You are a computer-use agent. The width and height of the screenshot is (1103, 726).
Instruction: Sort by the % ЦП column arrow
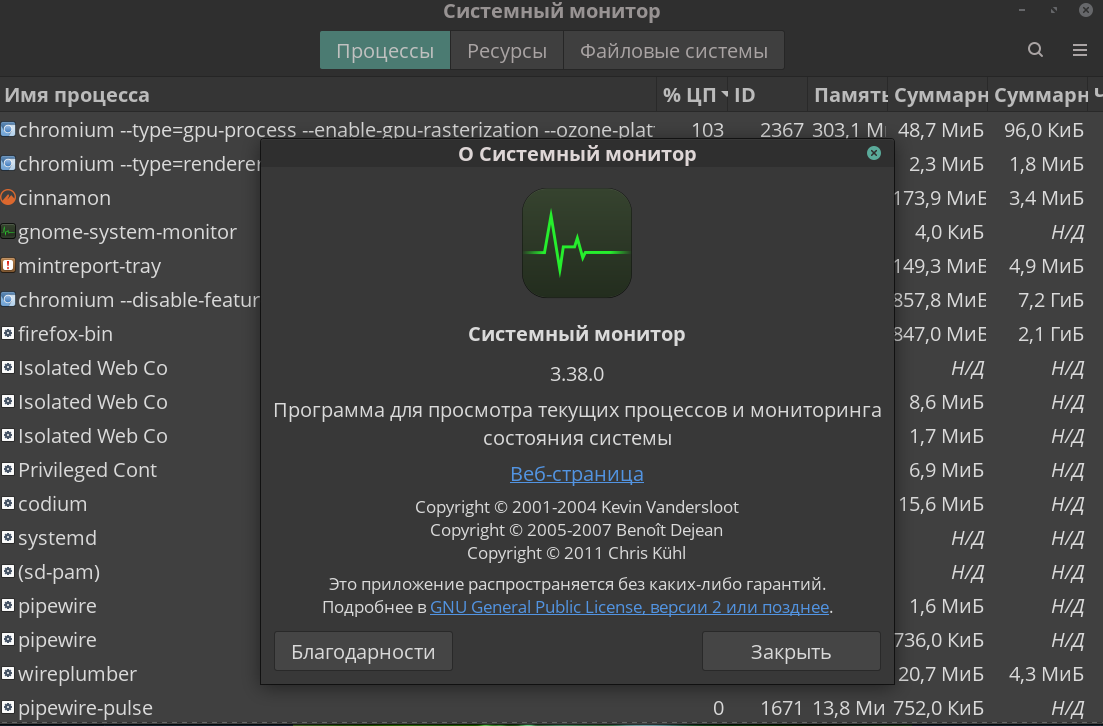point(724,96)
